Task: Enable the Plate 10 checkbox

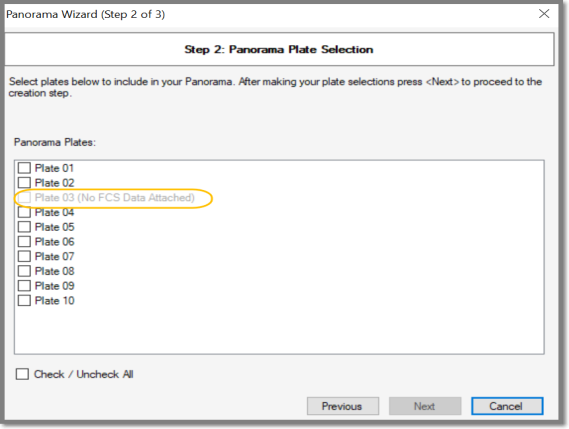Action: [24, 301]
